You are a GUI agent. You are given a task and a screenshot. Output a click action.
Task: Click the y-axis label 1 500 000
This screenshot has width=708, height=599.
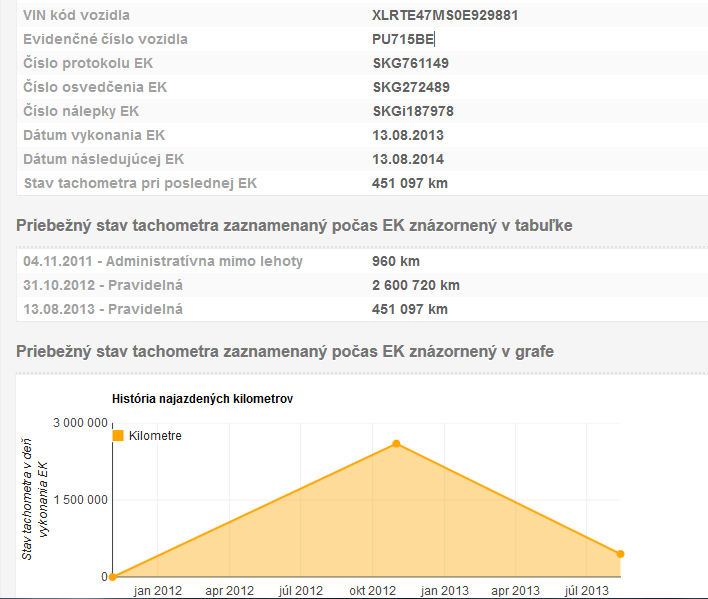(x=80, y=500)
